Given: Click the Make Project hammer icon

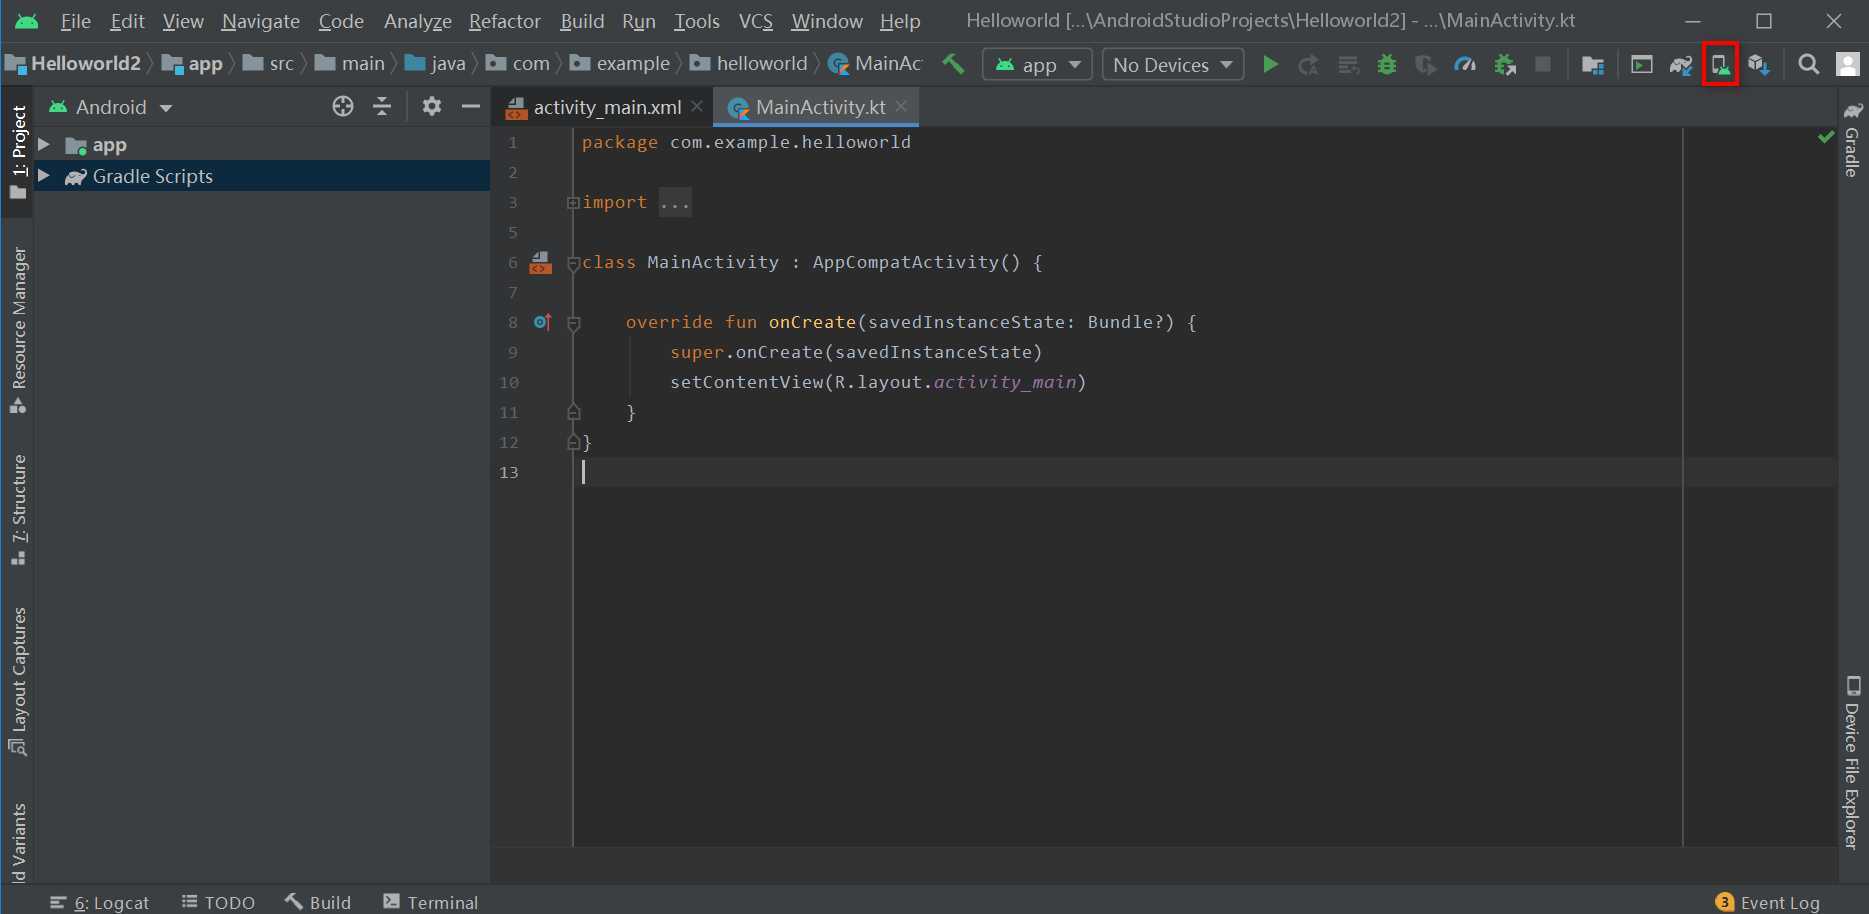Looking at the screenshot, I should click(953, 64).
